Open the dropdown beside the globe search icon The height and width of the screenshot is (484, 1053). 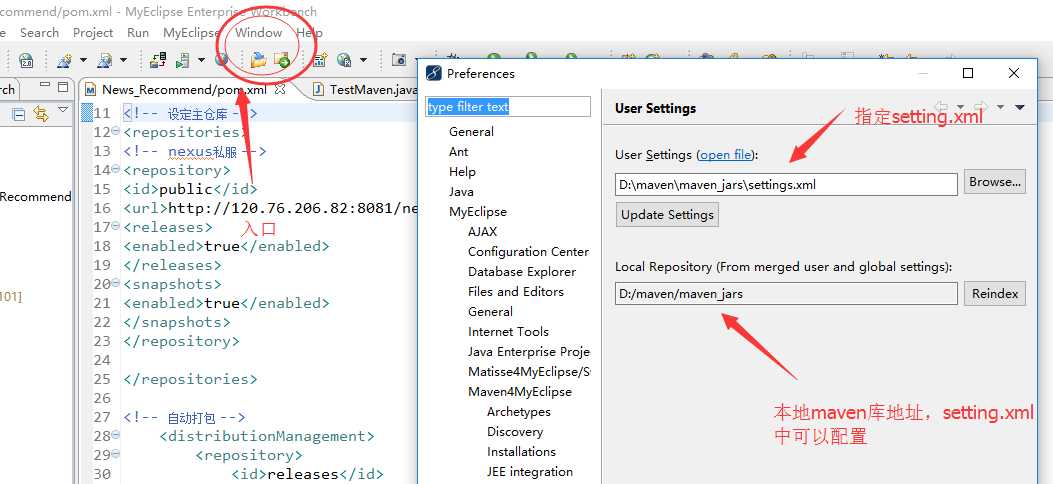pos(363,60)
